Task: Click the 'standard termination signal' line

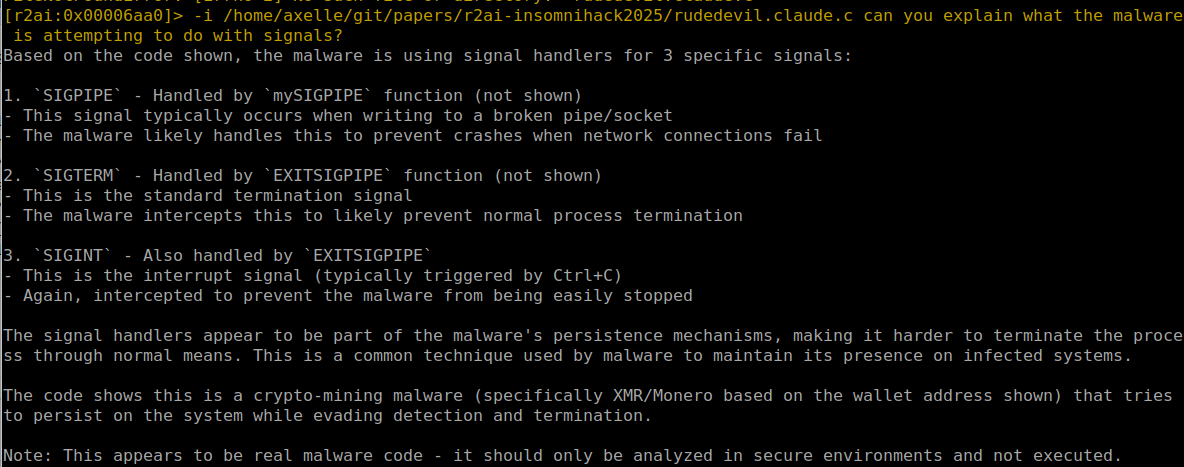Action: pos(208,196)
